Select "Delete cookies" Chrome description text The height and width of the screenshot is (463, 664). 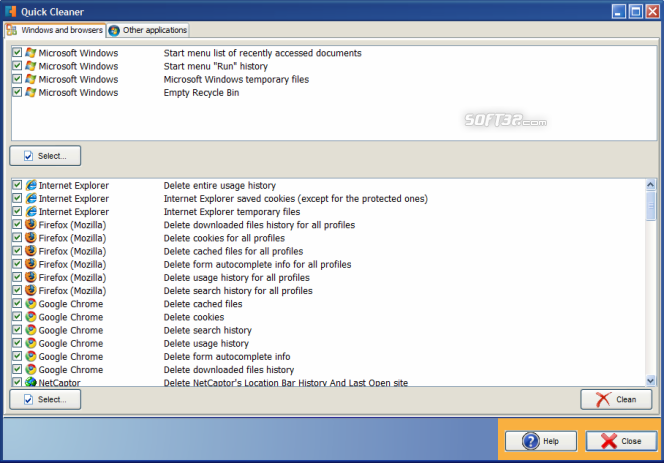coord(194,317)
